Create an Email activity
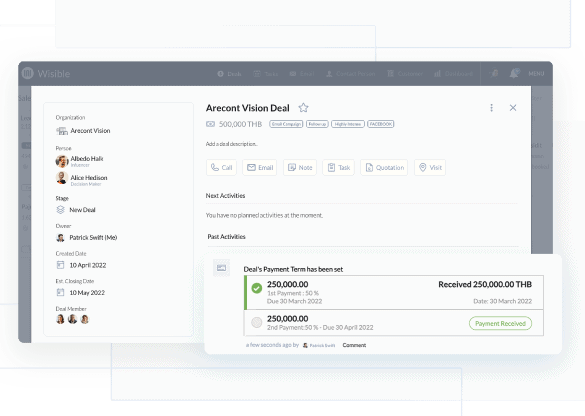The width and height of the screenshot is (585, 416). (260, 168)
